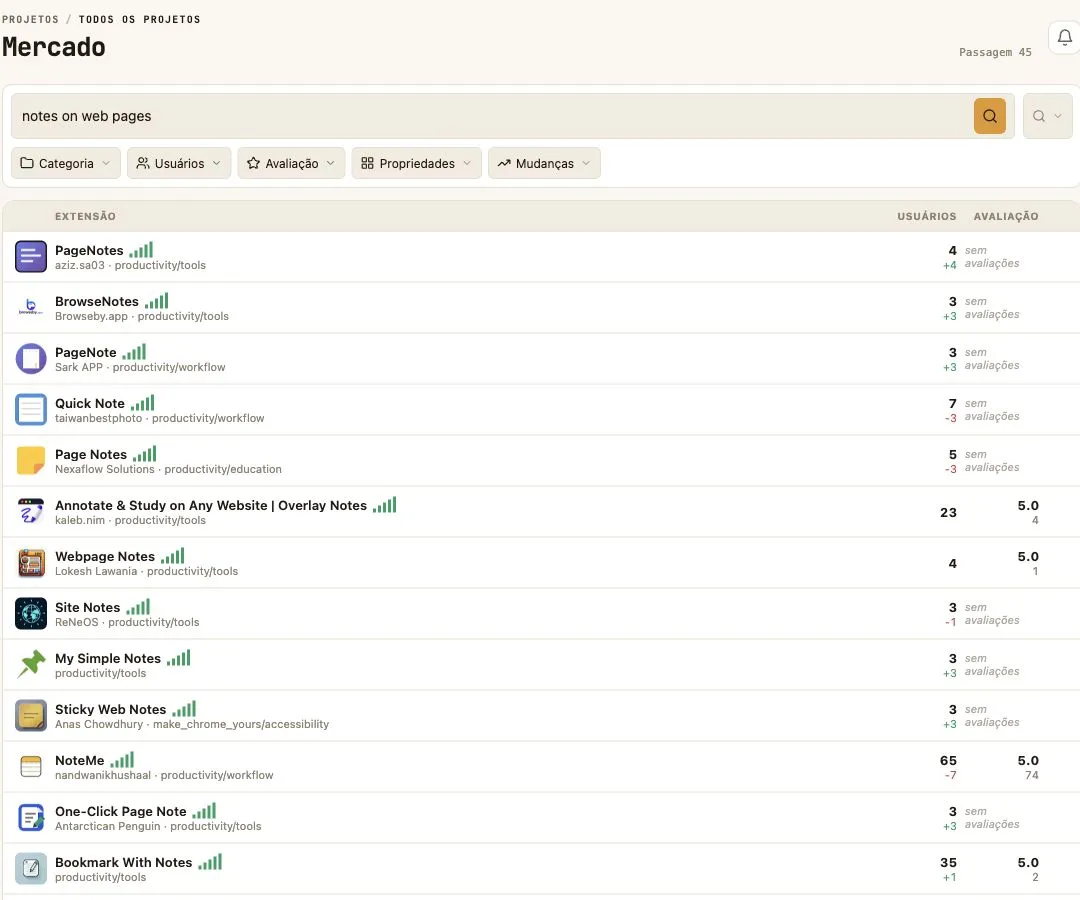
Task: Click the Quick Note extension icon
Action: point(31,410)
